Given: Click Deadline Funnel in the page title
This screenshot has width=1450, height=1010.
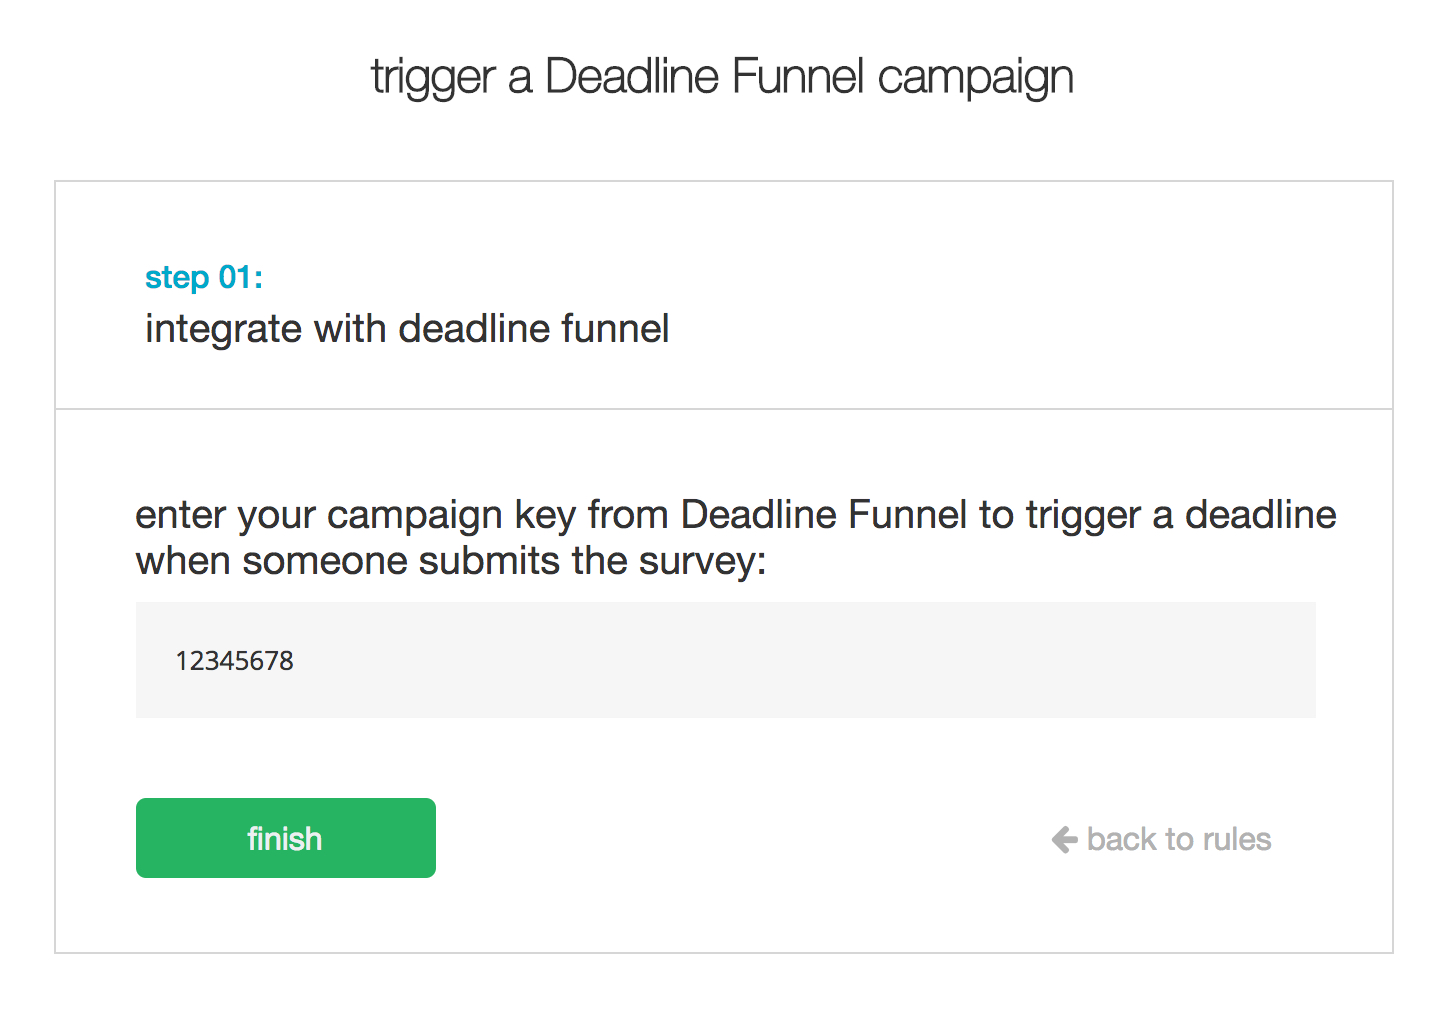Looking at the screenshot, I should pos(704,77).
